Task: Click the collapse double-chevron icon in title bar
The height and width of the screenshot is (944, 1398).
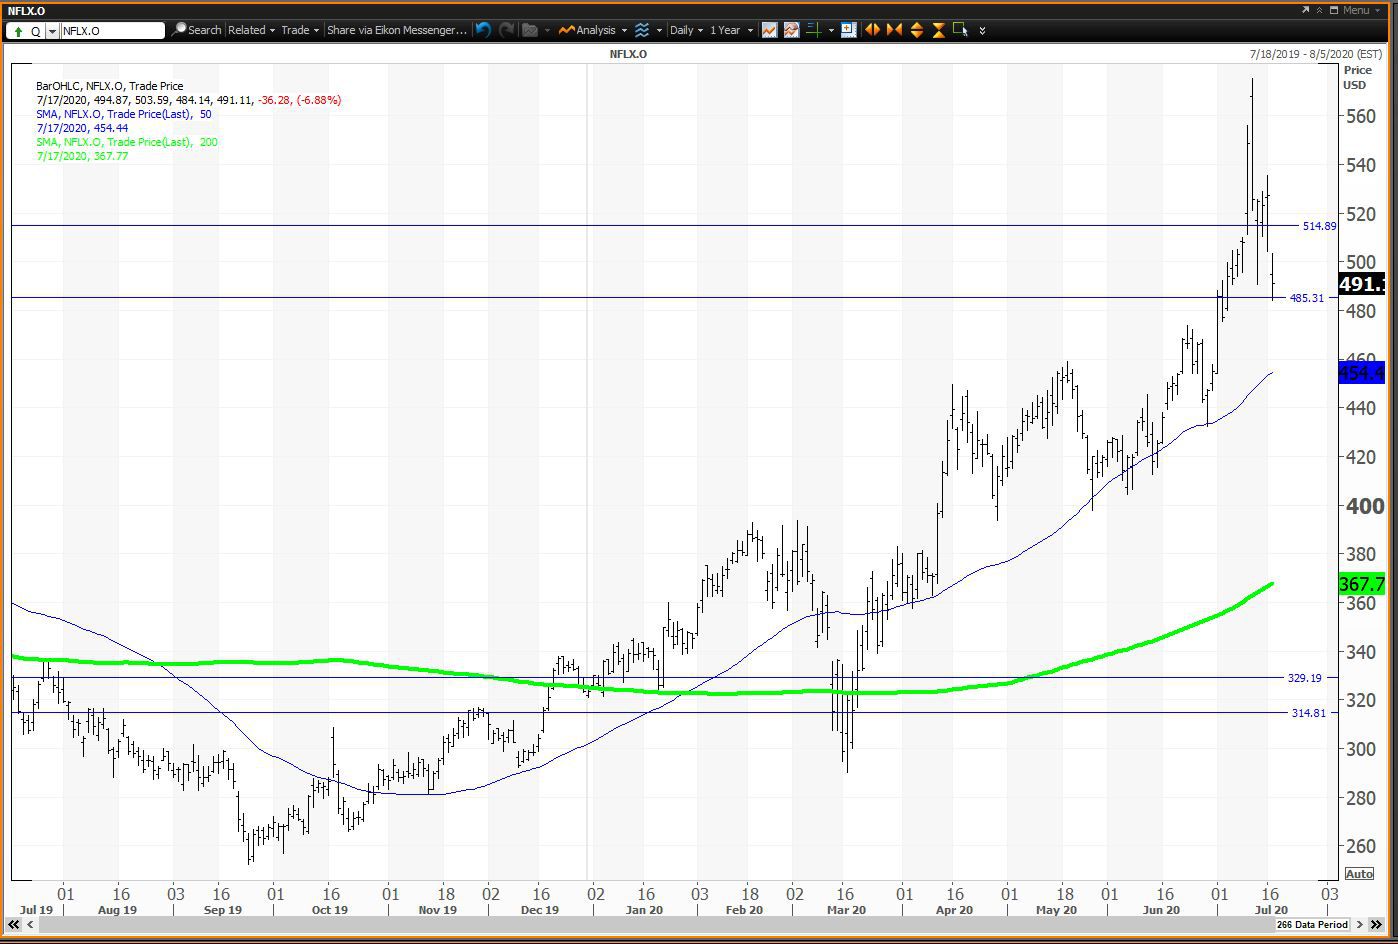Action: (1319, 9)
